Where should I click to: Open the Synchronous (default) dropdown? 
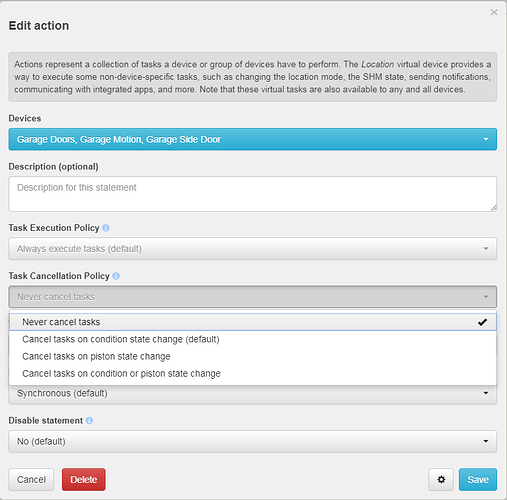(253, 395)
